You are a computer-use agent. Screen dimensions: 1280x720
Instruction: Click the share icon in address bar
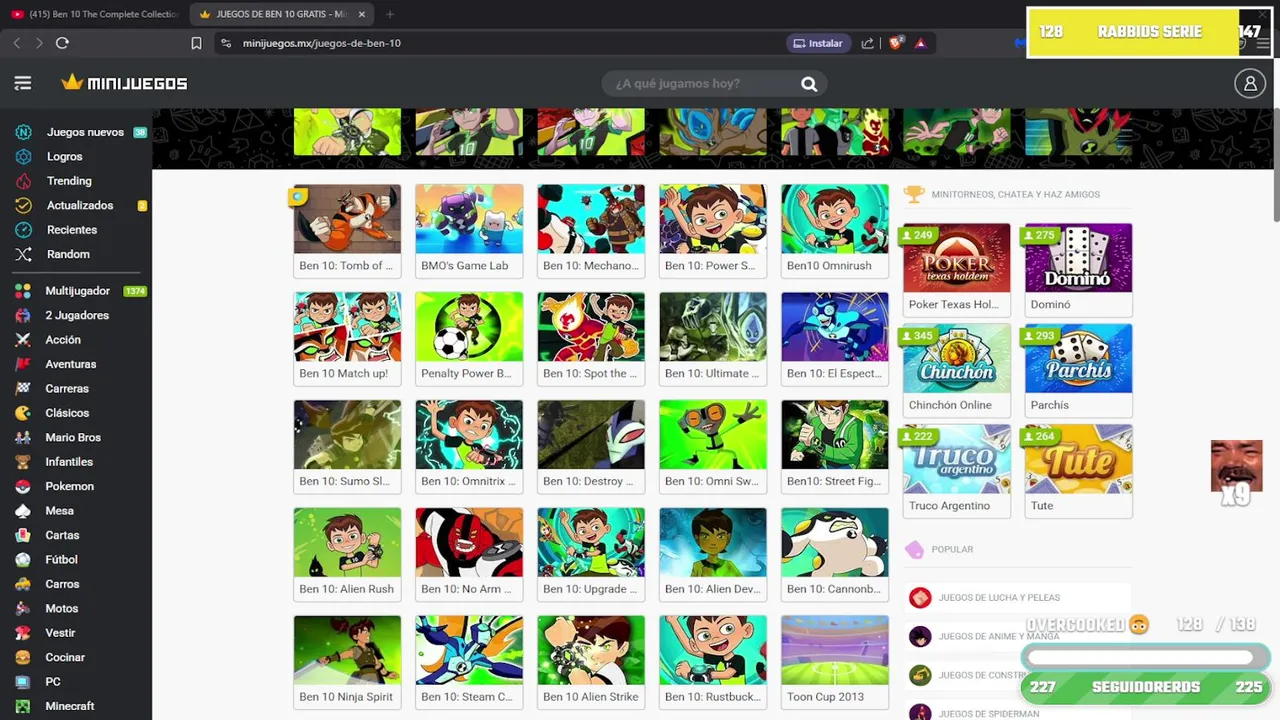[867, 43]
